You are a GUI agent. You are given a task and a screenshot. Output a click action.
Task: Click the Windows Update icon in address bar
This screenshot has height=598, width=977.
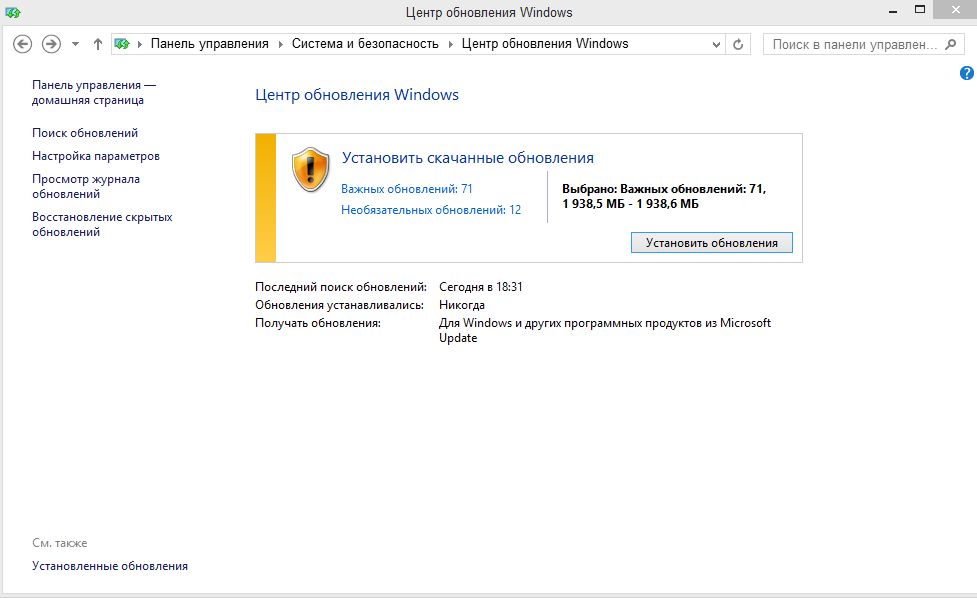[x=122, y=44]
